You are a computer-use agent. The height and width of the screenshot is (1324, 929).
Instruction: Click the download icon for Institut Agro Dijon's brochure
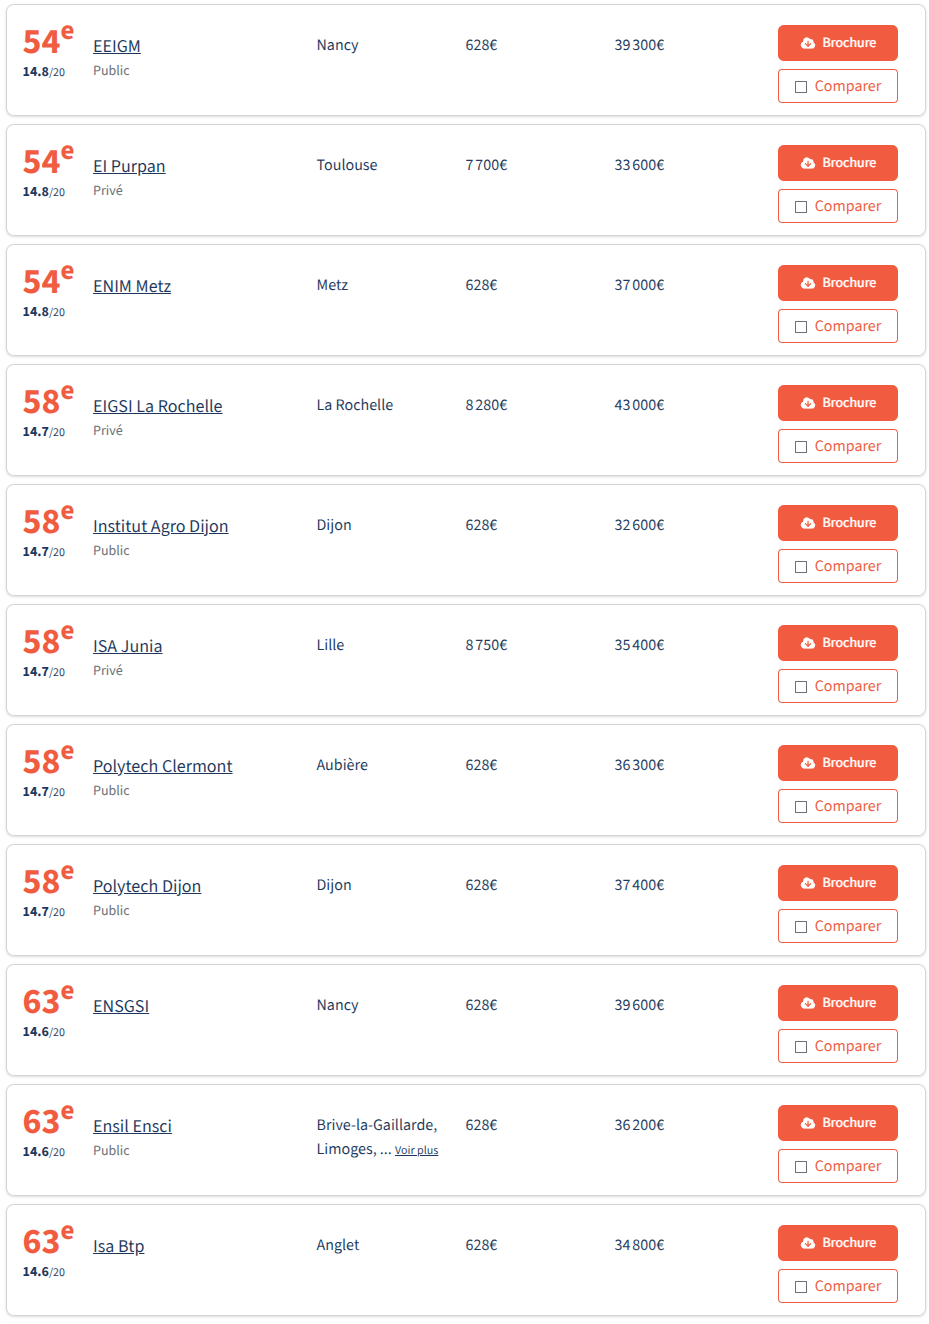point(808,523)
